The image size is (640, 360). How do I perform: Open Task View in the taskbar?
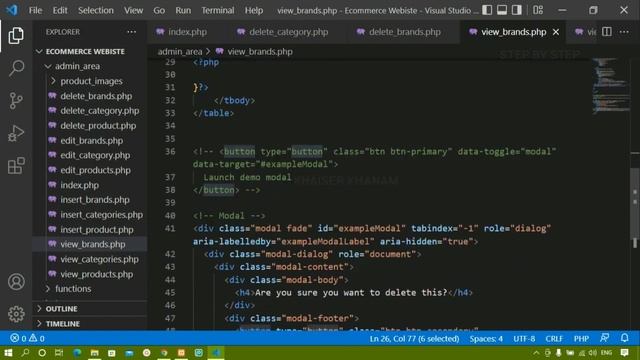pos(59,353)
